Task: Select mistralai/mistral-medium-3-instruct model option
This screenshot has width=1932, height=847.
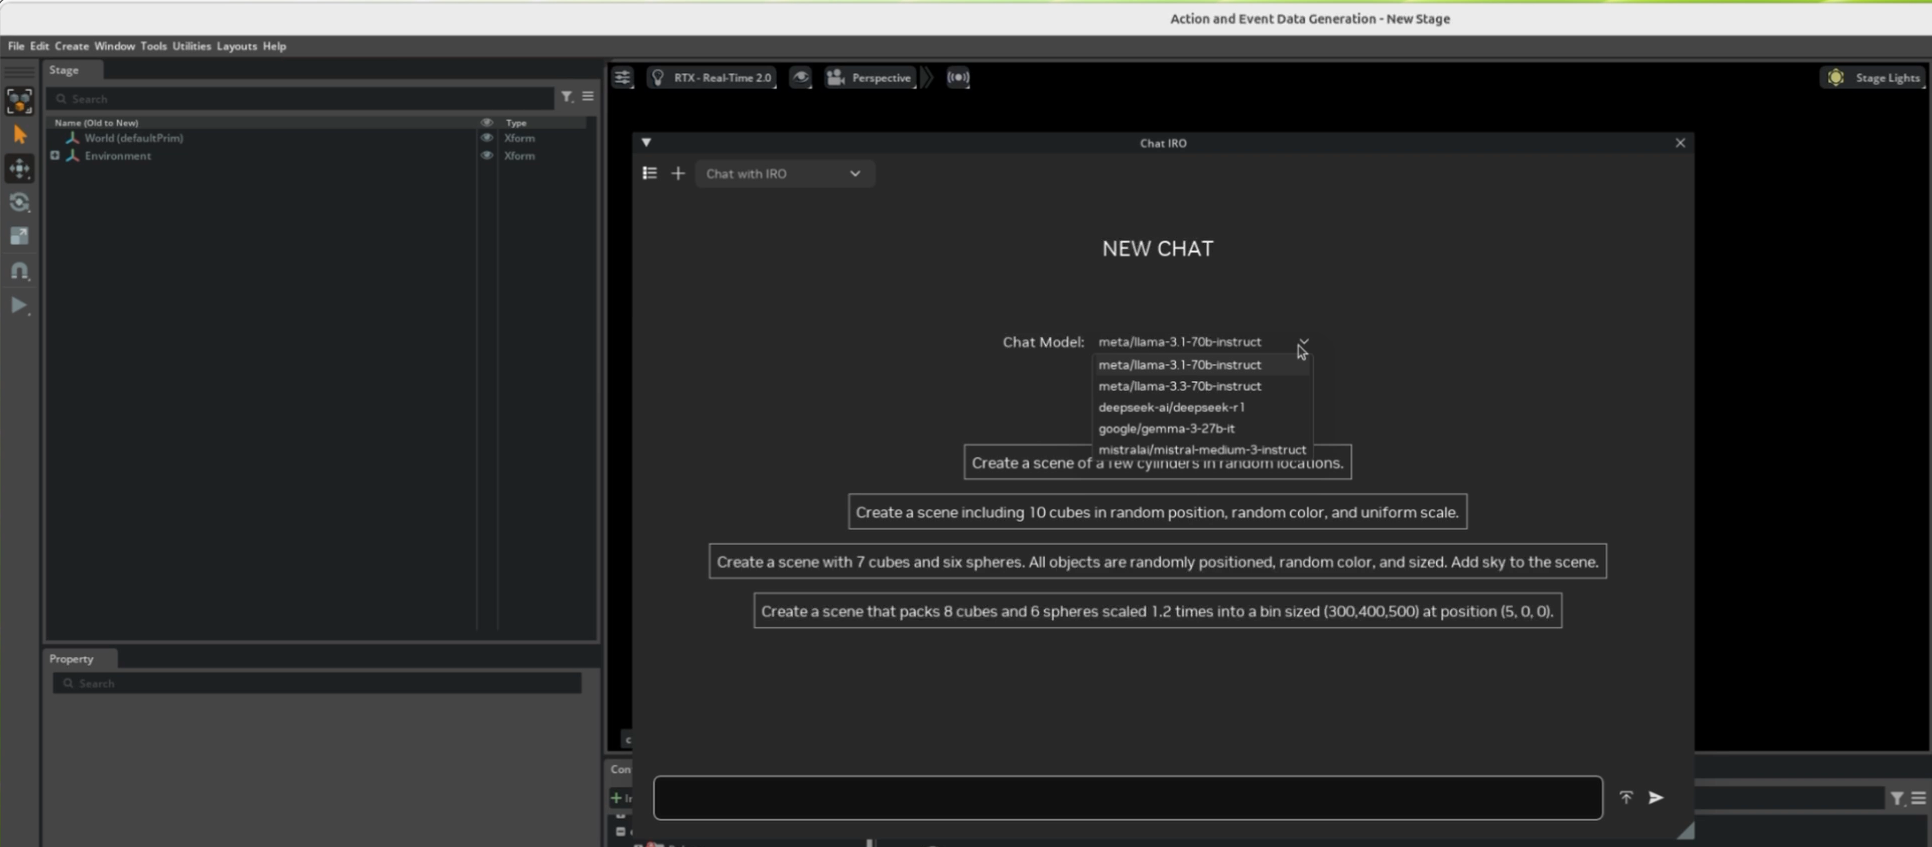Action: 1201,449
